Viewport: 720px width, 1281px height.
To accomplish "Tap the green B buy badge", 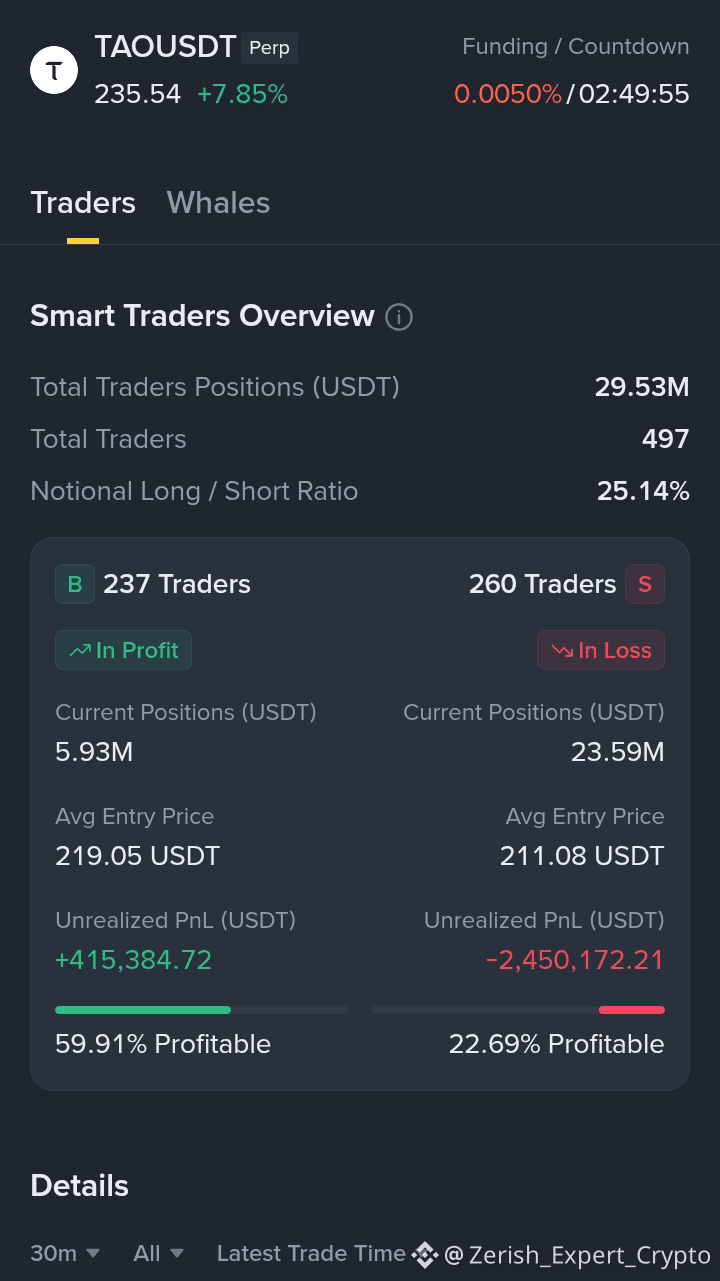I will [x=75, y=584].
